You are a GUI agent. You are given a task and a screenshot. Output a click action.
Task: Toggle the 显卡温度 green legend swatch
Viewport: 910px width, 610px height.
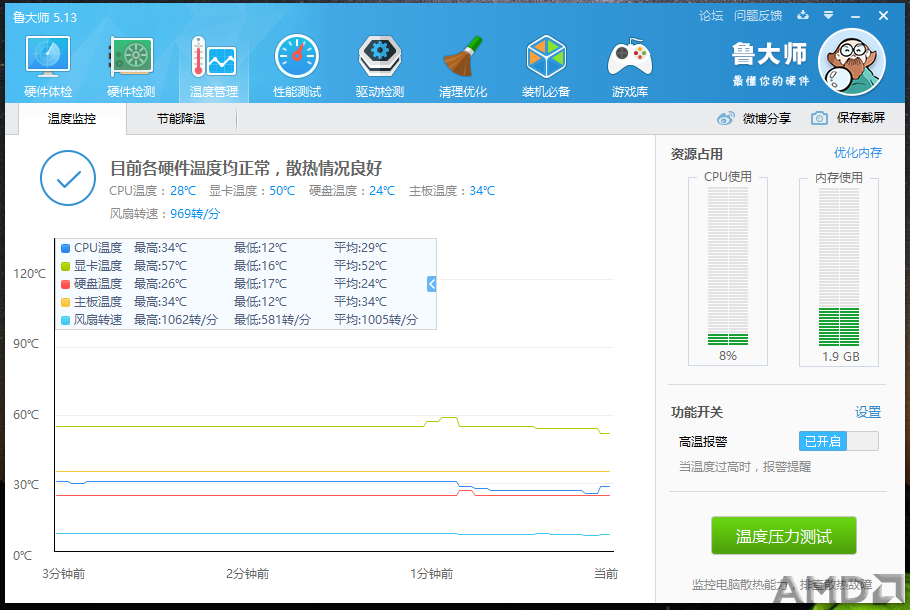pos(66,266)
